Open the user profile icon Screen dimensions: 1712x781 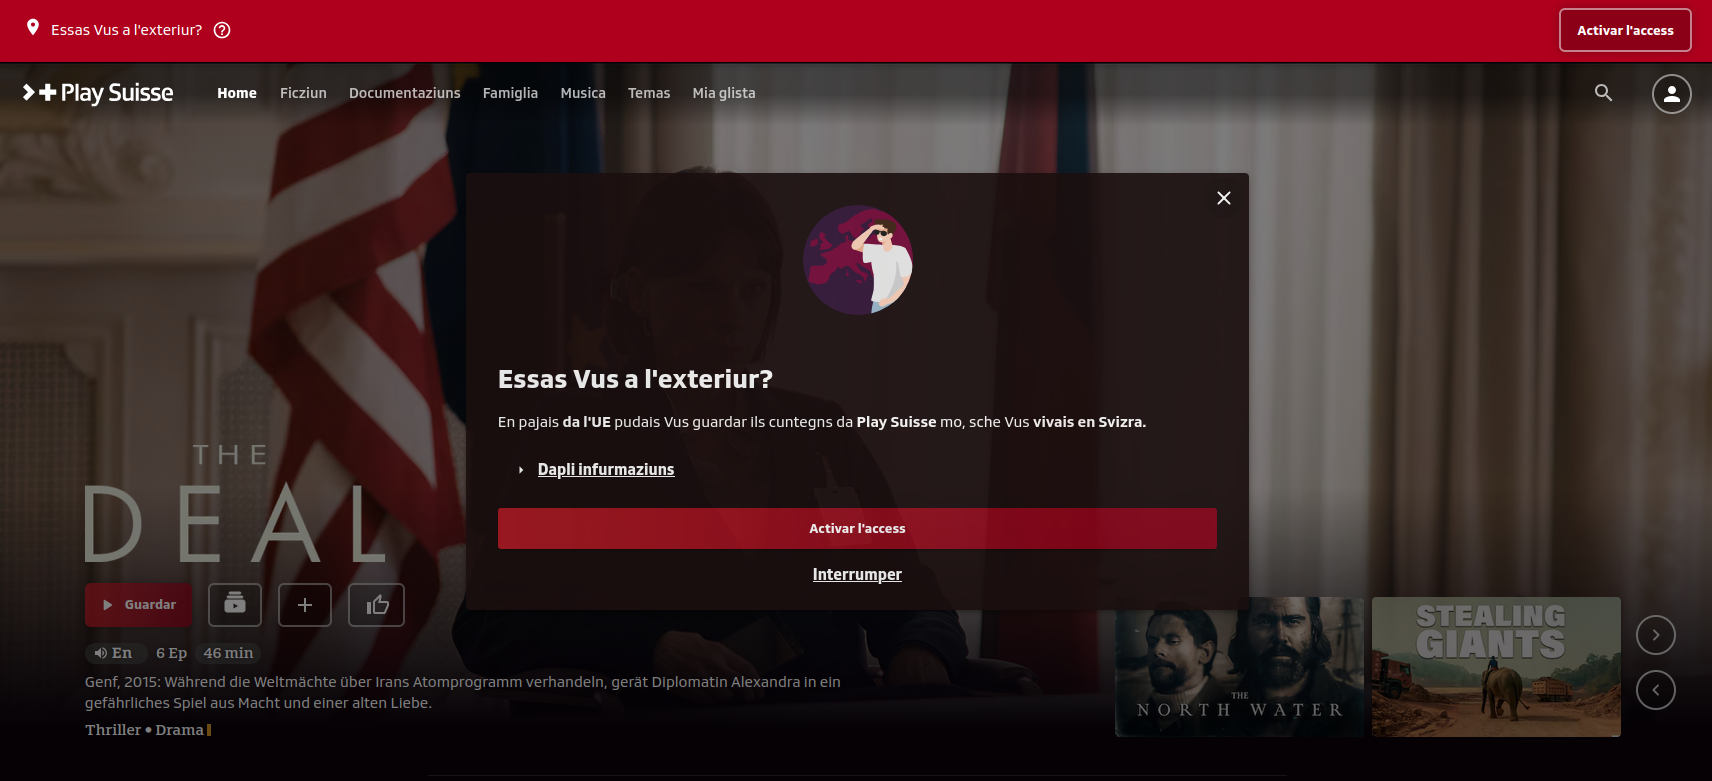(x=1671, y=94)
